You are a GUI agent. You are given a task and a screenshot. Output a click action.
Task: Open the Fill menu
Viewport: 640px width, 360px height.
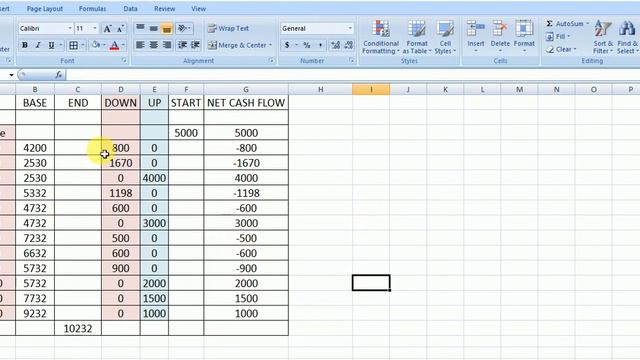(x=558, y=36)
